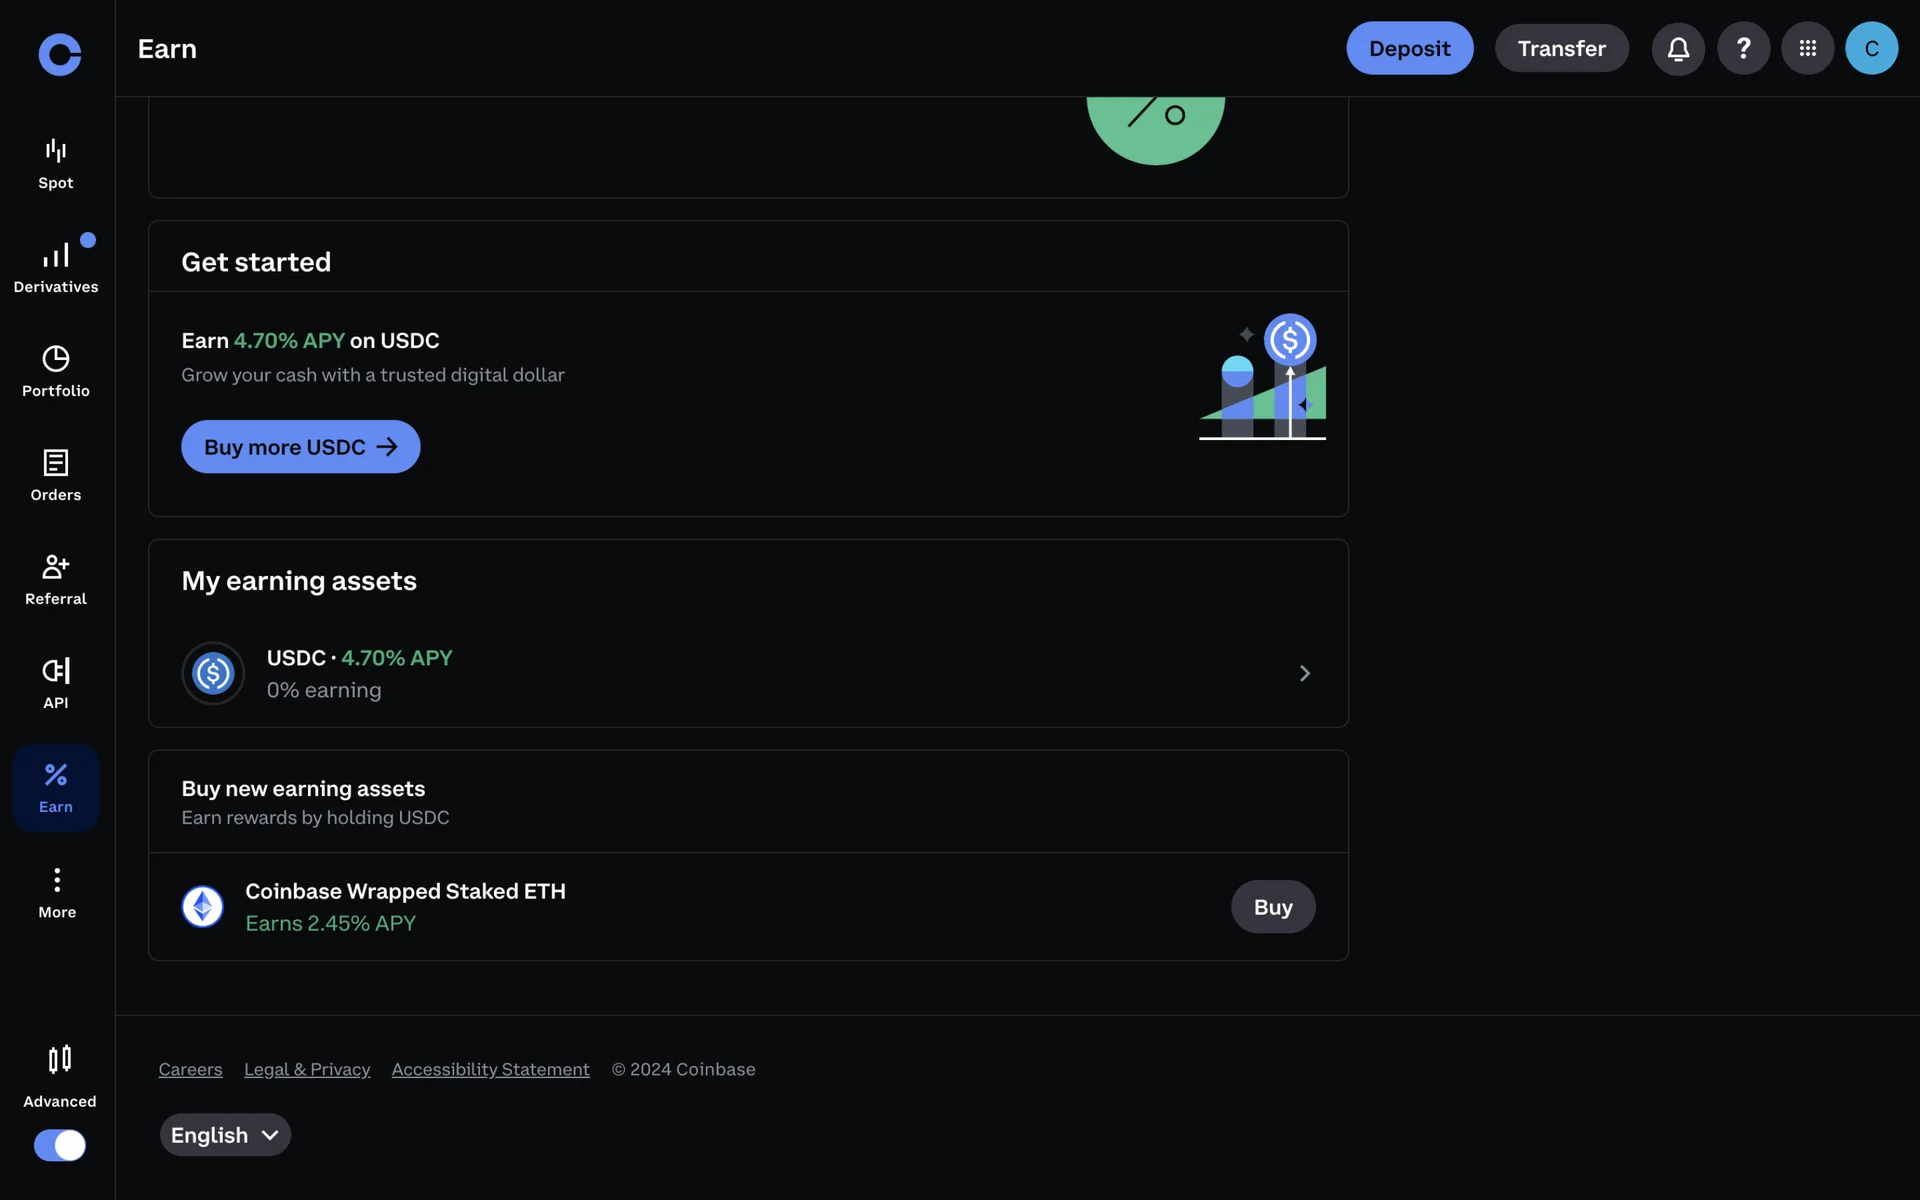Image resolution: width=1920 pixels, height=1200 pixels.
Task: Open the Spot trading section
Action: [56, 164]
